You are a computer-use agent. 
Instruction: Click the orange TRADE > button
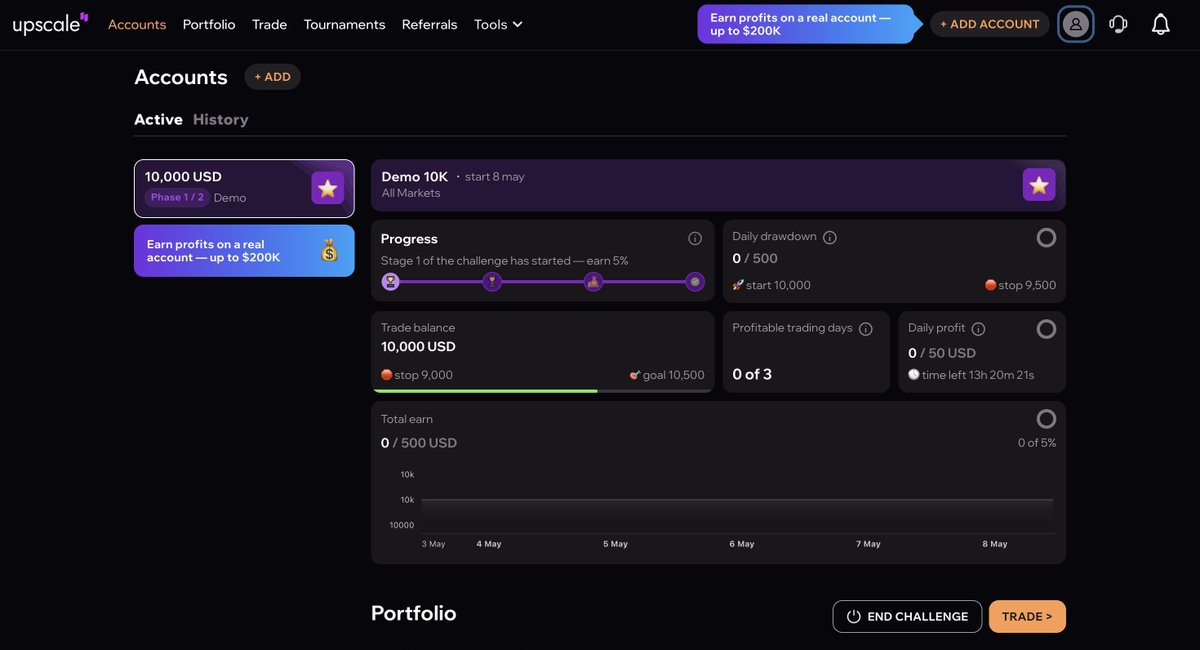[1027, 617]
